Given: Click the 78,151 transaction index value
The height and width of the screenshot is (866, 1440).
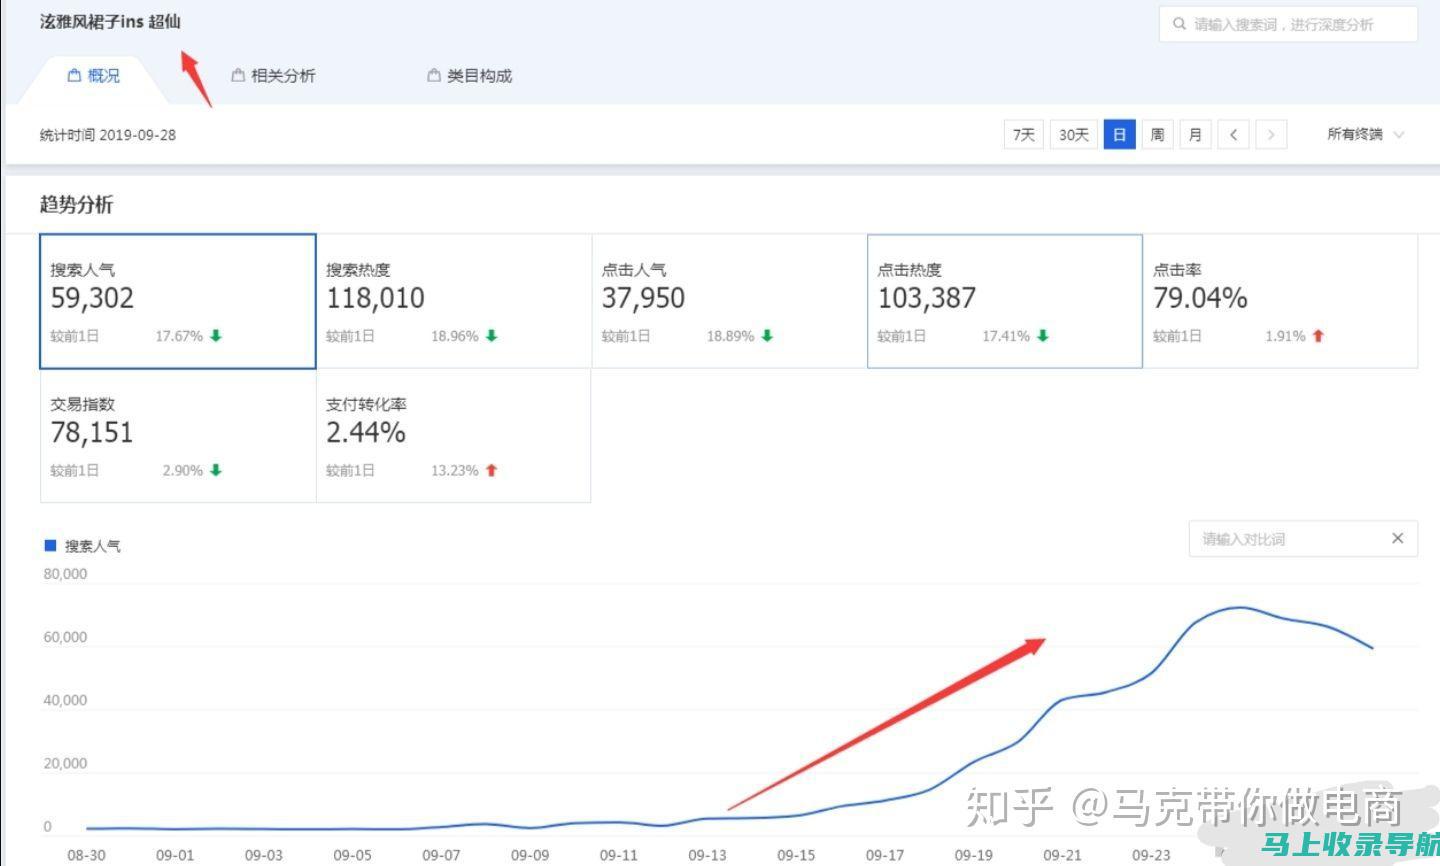Looking at the screenshot, I should click(x=92, y=432).
